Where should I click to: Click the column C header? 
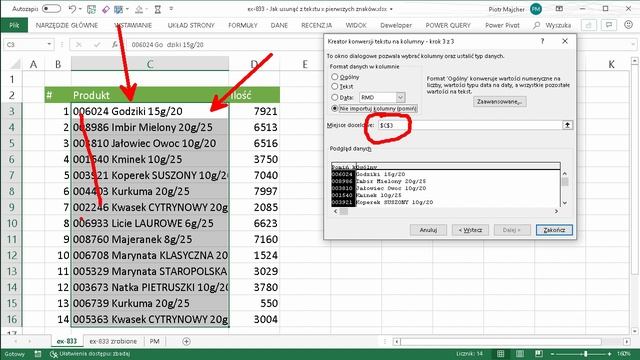point(150,64)
